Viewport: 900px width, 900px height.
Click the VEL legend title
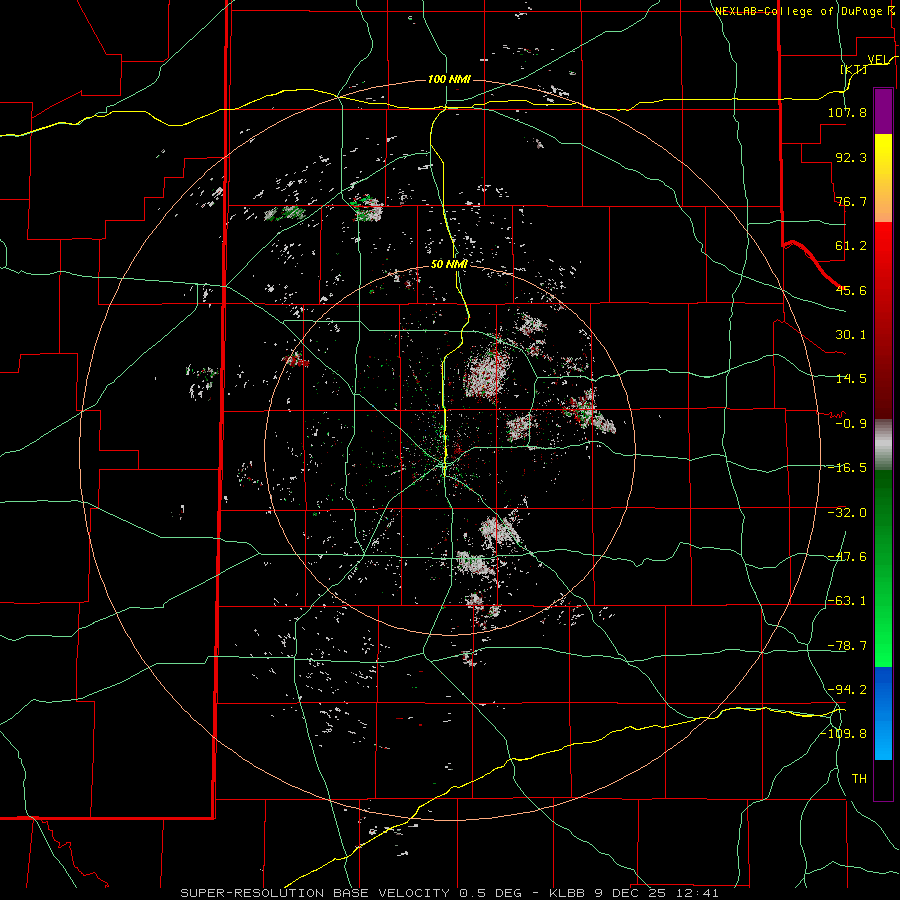point(878,59)
